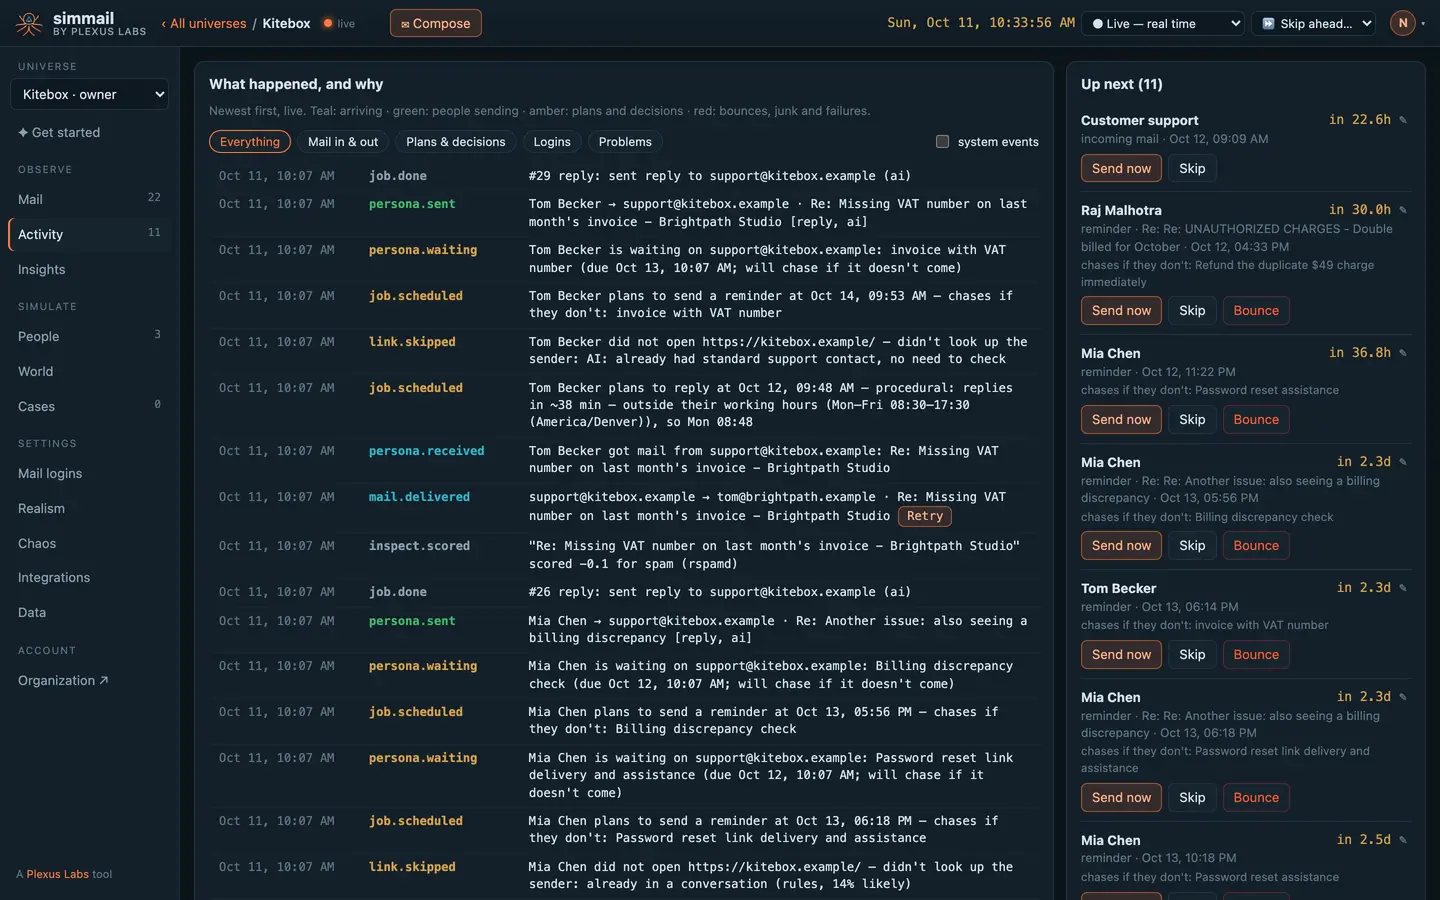
Task: Go back to All universes
Action: (204, 23)
